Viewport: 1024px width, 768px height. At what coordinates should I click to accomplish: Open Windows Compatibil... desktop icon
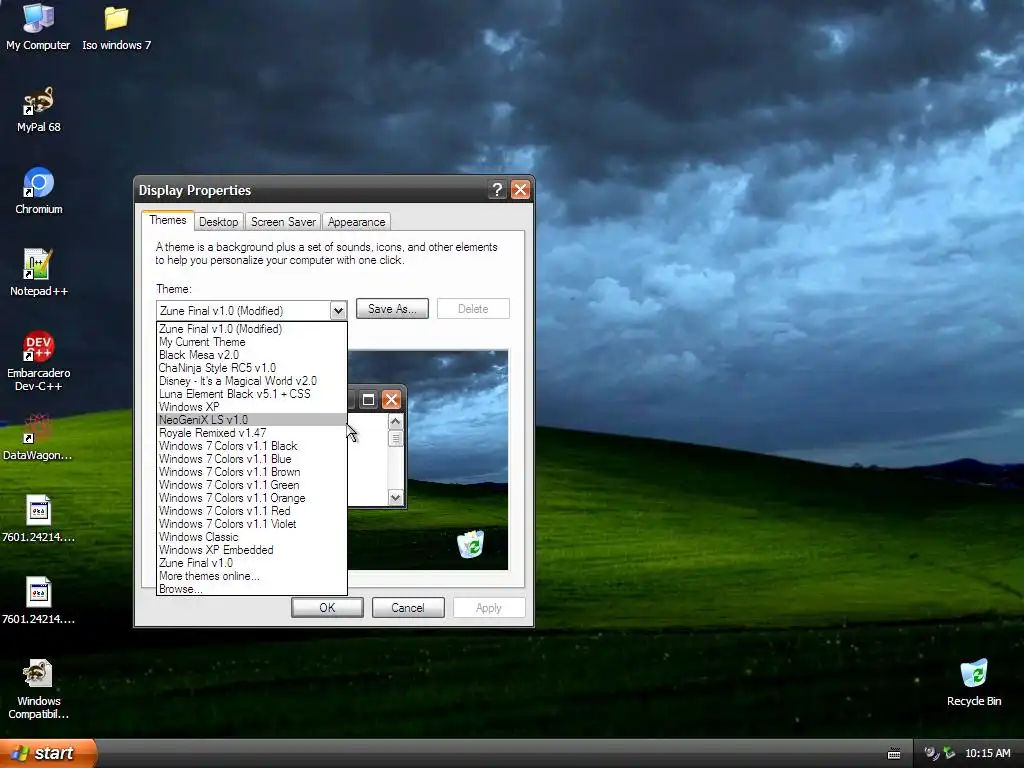pos(39,689)
